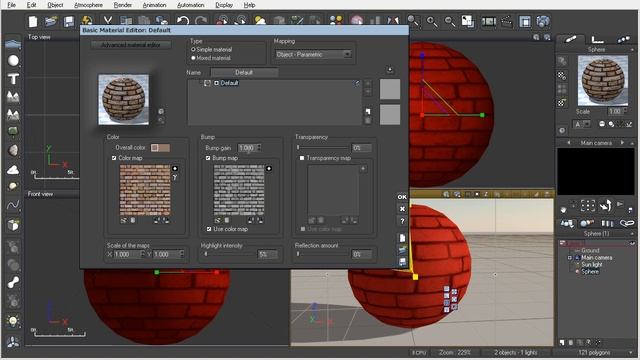Click the film strip animation icon
This screenshot has height=360, width=640.
(x=489, y=21)
